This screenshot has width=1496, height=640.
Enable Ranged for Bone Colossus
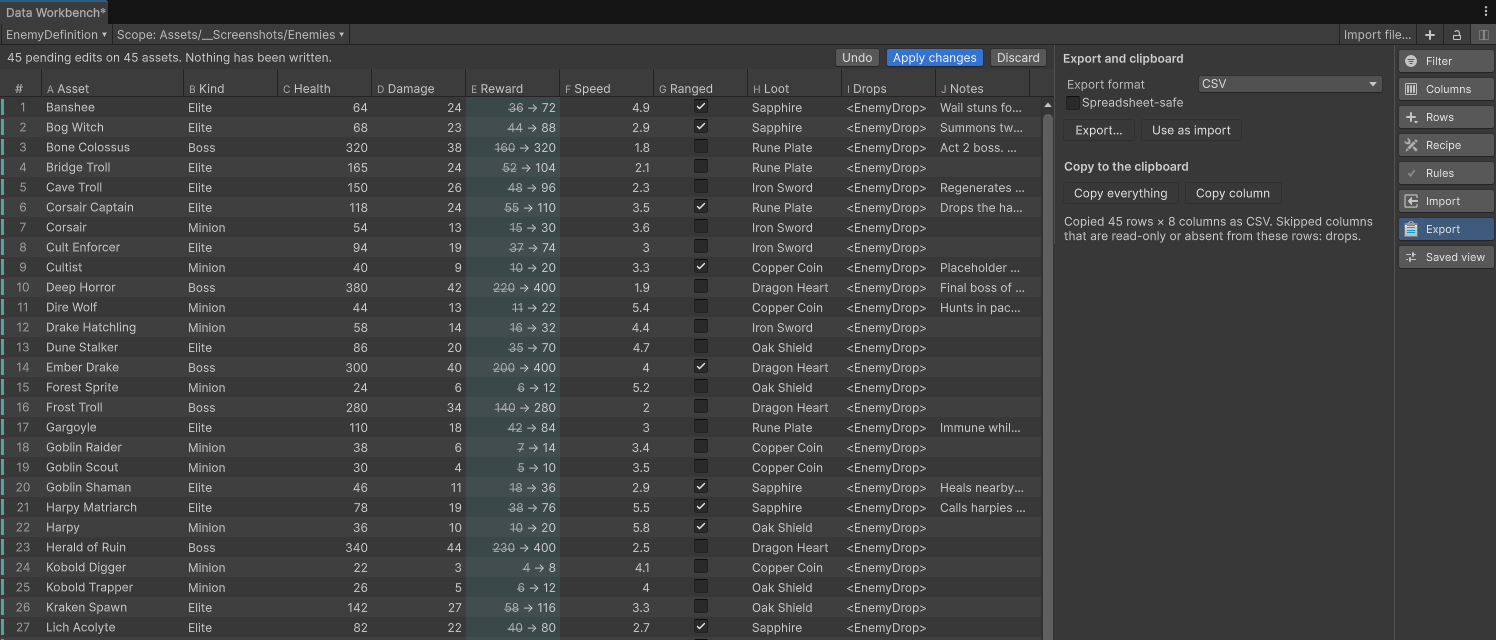(x=701, y=146)
